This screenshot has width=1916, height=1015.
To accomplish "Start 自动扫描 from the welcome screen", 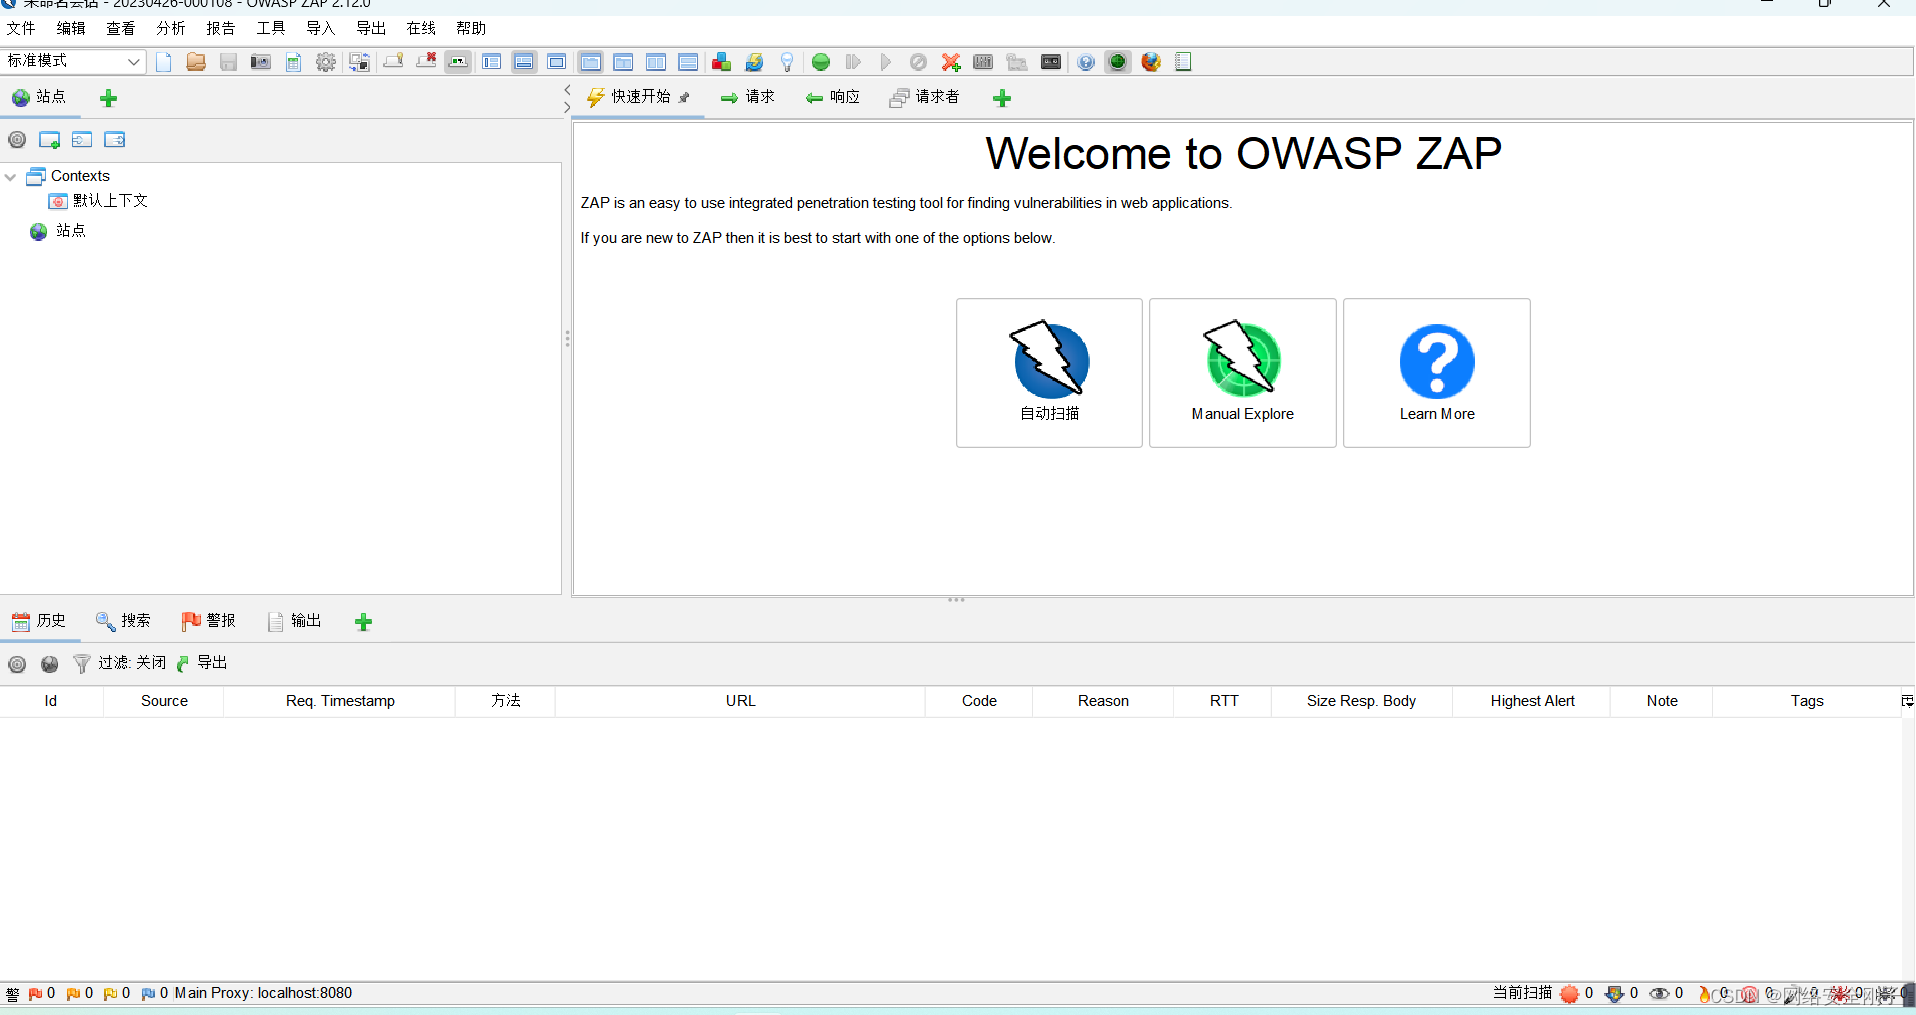I will click(1049, 373).
